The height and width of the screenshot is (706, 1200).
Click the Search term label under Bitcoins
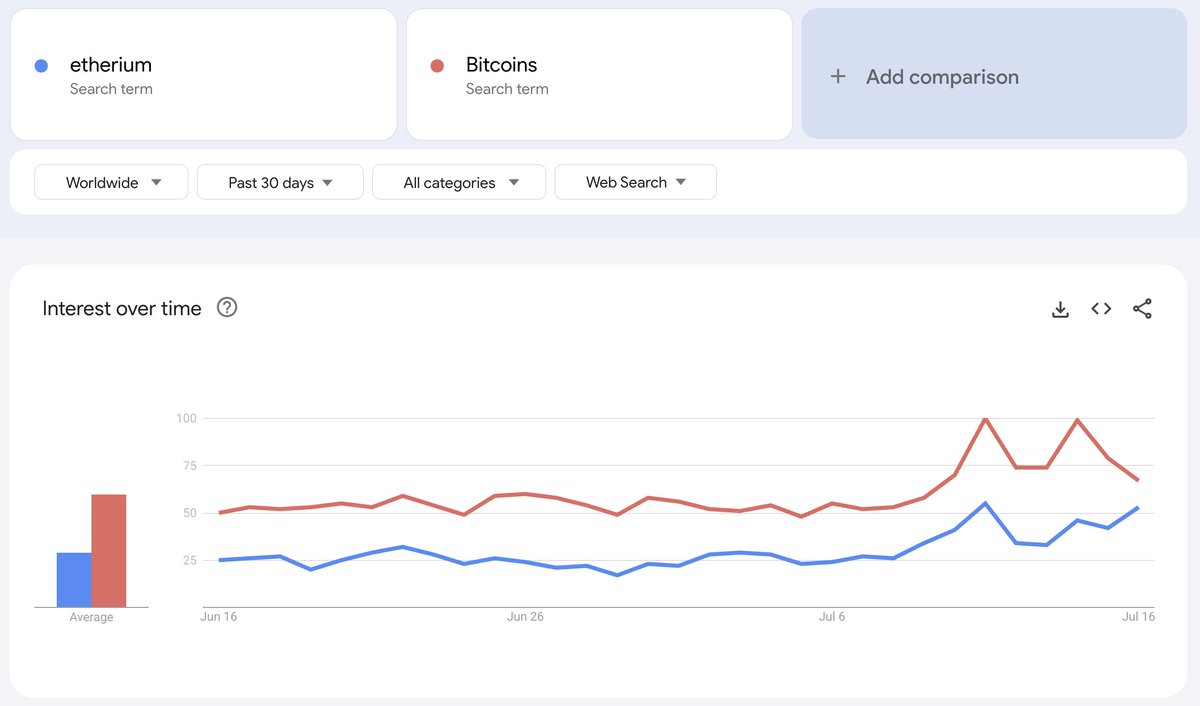pos(507,89)
